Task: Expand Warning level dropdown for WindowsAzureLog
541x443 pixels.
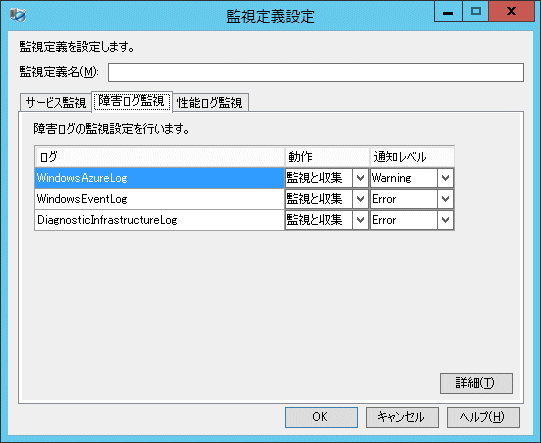Action: (445, 178)
